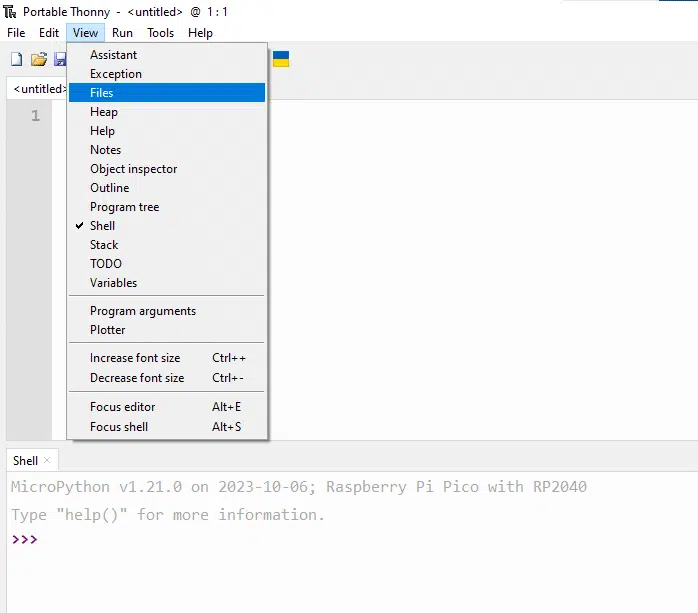Toggle the Variables view
Screen dimensions: 698x613
(x=167, y=283)
